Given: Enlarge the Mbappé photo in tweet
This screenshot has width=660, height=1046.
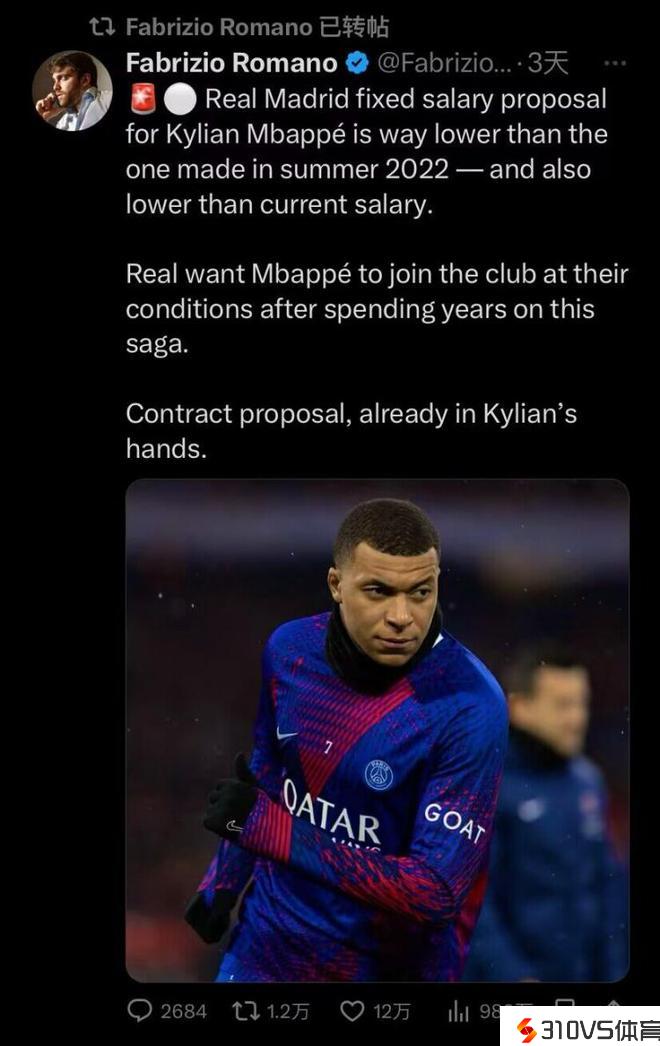Looking at the screenshot, I should [377, 730].
